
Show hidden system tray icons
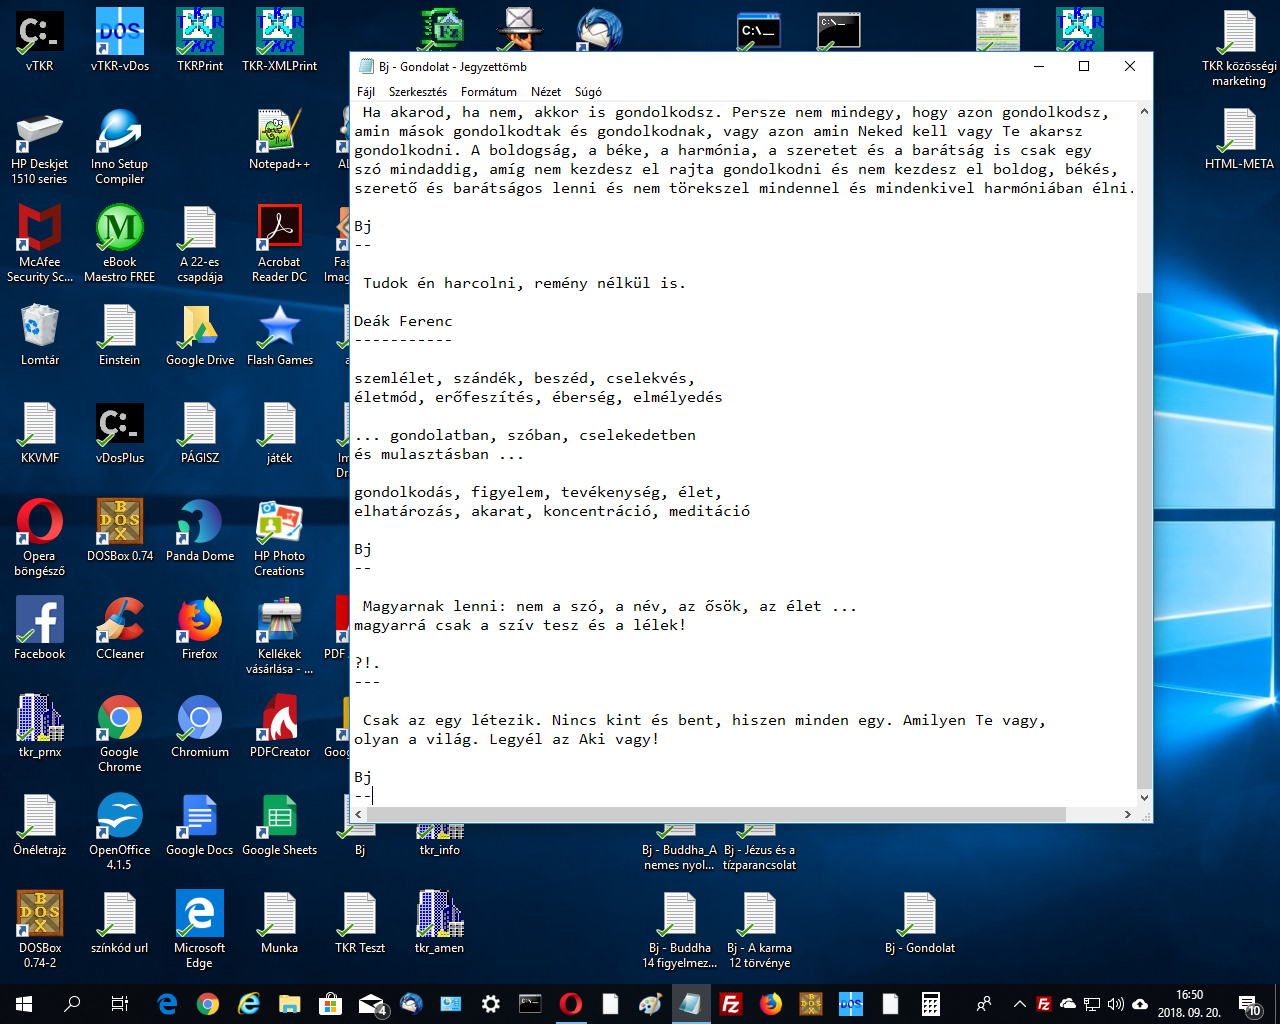pyautogui.click(x=1019, y=1004)
